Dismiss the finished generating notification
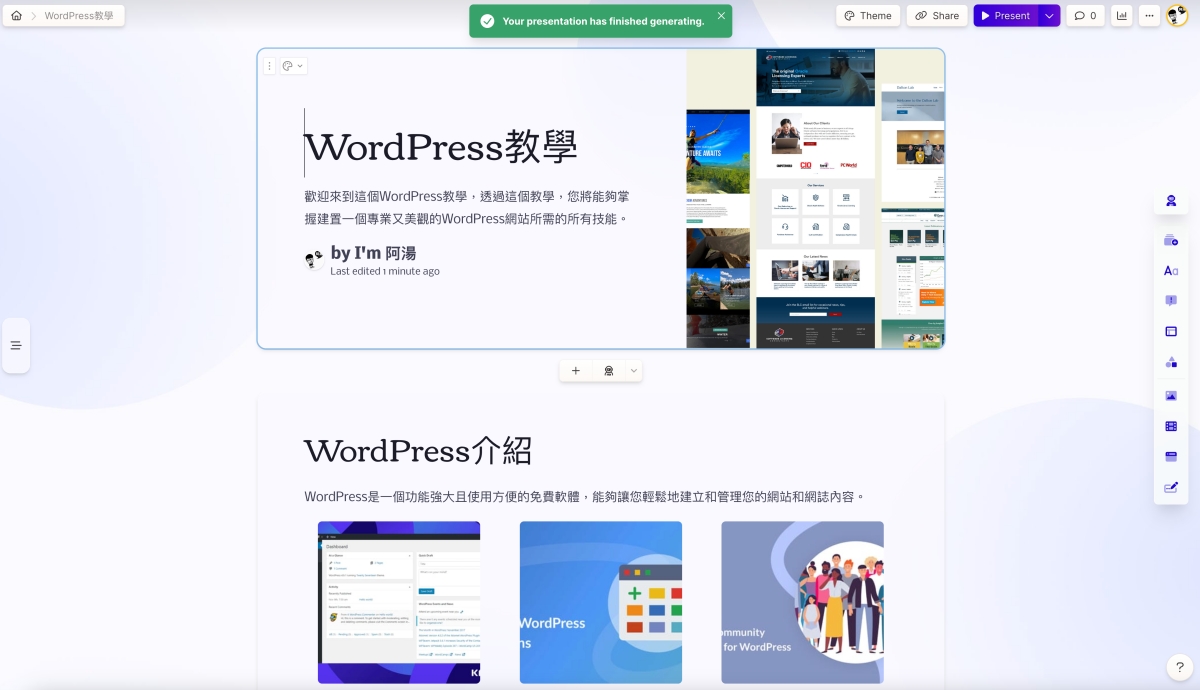 pos(721,16)
